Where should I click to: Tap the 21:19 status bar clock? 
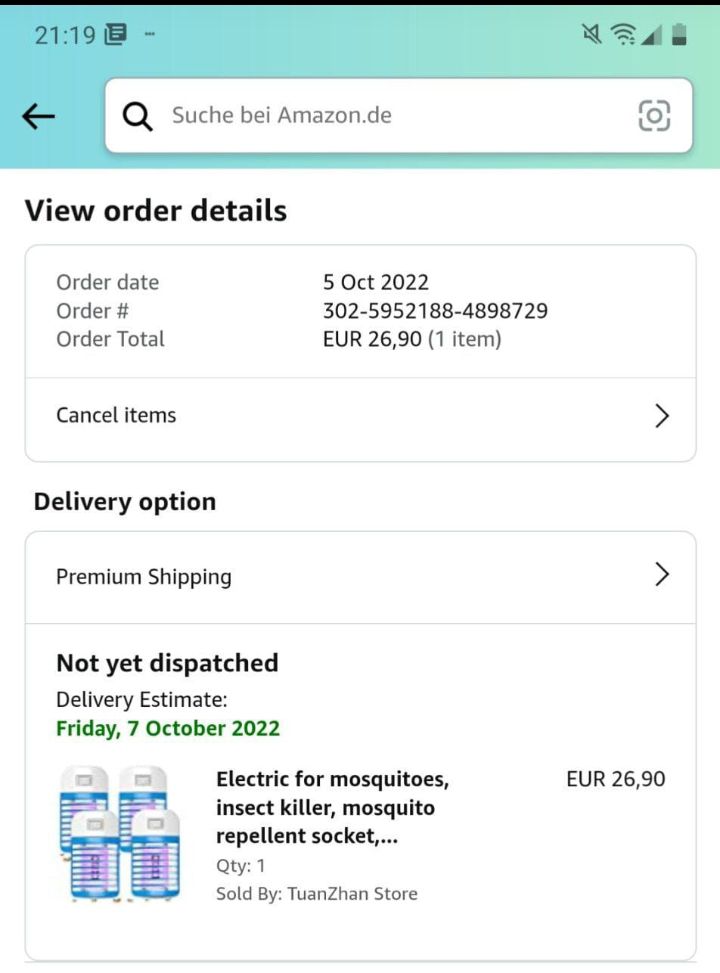[x=65, y=35]
